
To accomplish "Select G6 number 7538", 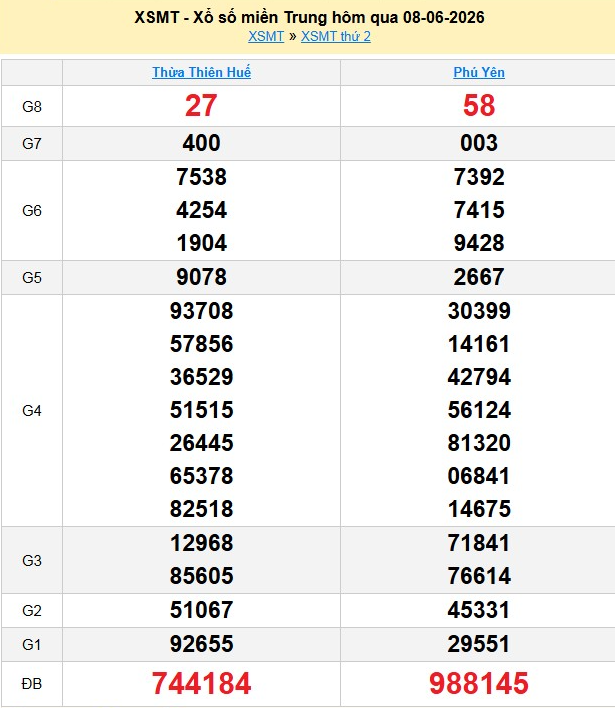I will 201,177.
